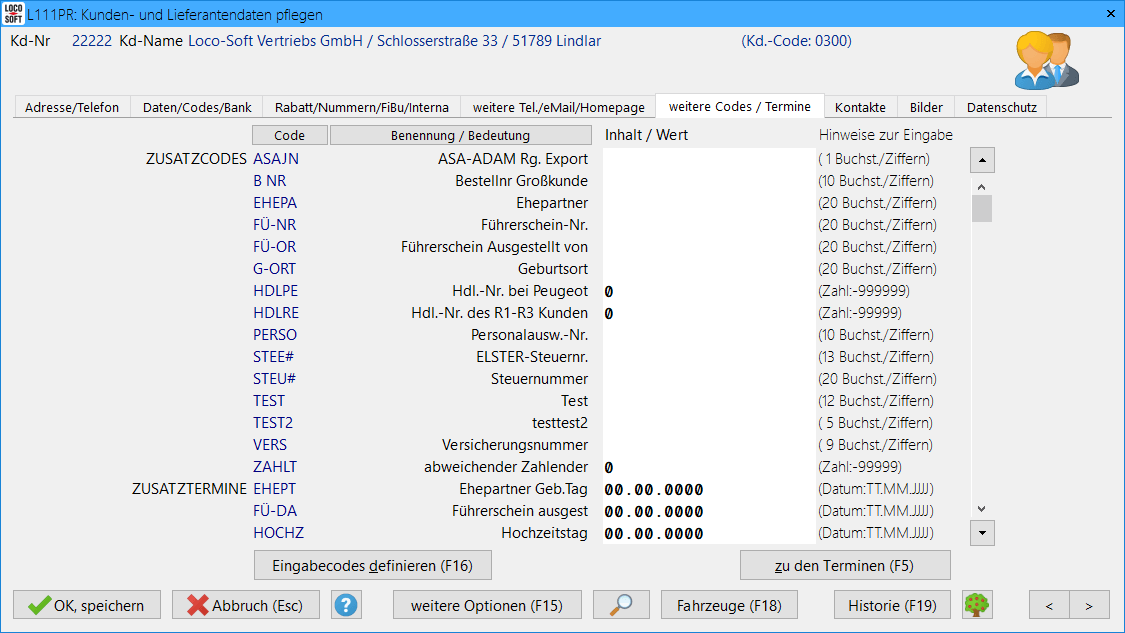Select the Kontakte tab
1125x633 pixels.
click(x=860, y=107)
